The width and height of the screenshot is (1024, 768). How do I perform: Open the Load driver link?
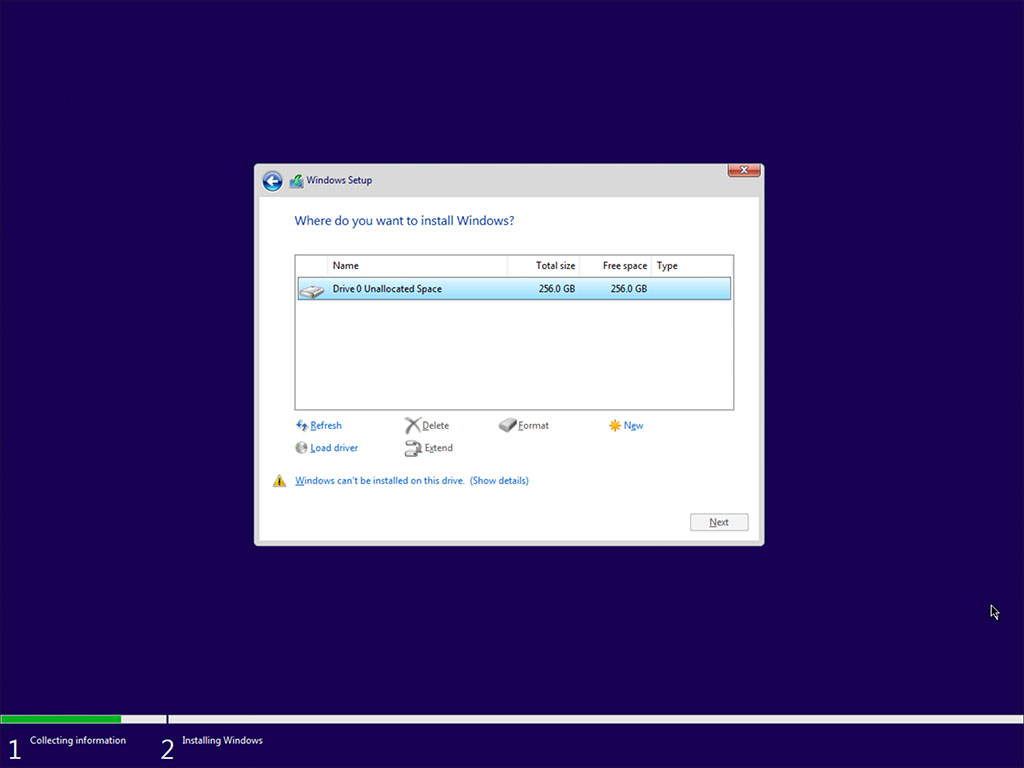tap(334, 448)
